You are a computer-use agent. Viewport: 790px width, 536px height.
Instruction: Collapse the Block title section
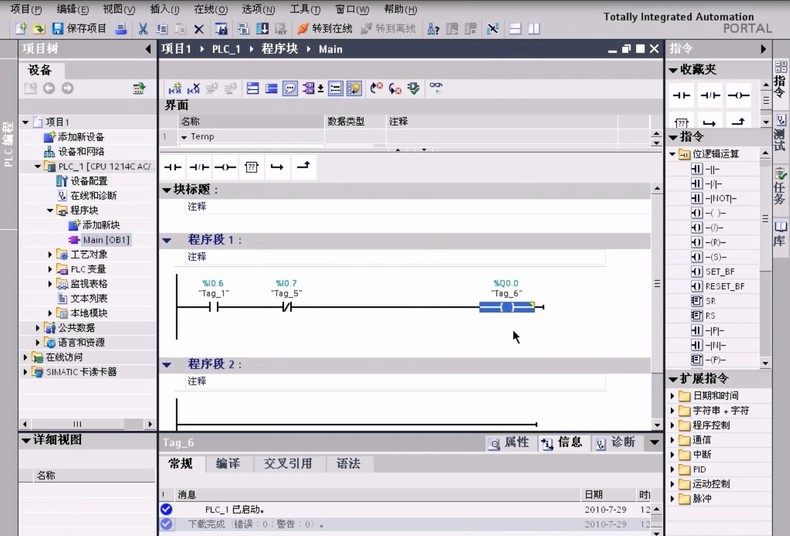(x=167, y=190)
